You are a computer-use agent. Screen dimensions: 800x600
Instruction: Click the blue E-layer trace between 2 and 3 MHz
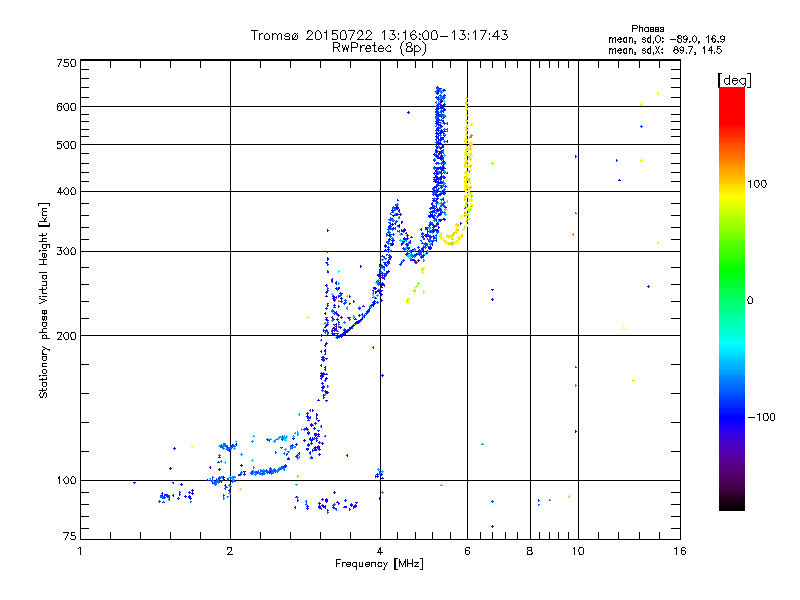[x=268, y=471]
